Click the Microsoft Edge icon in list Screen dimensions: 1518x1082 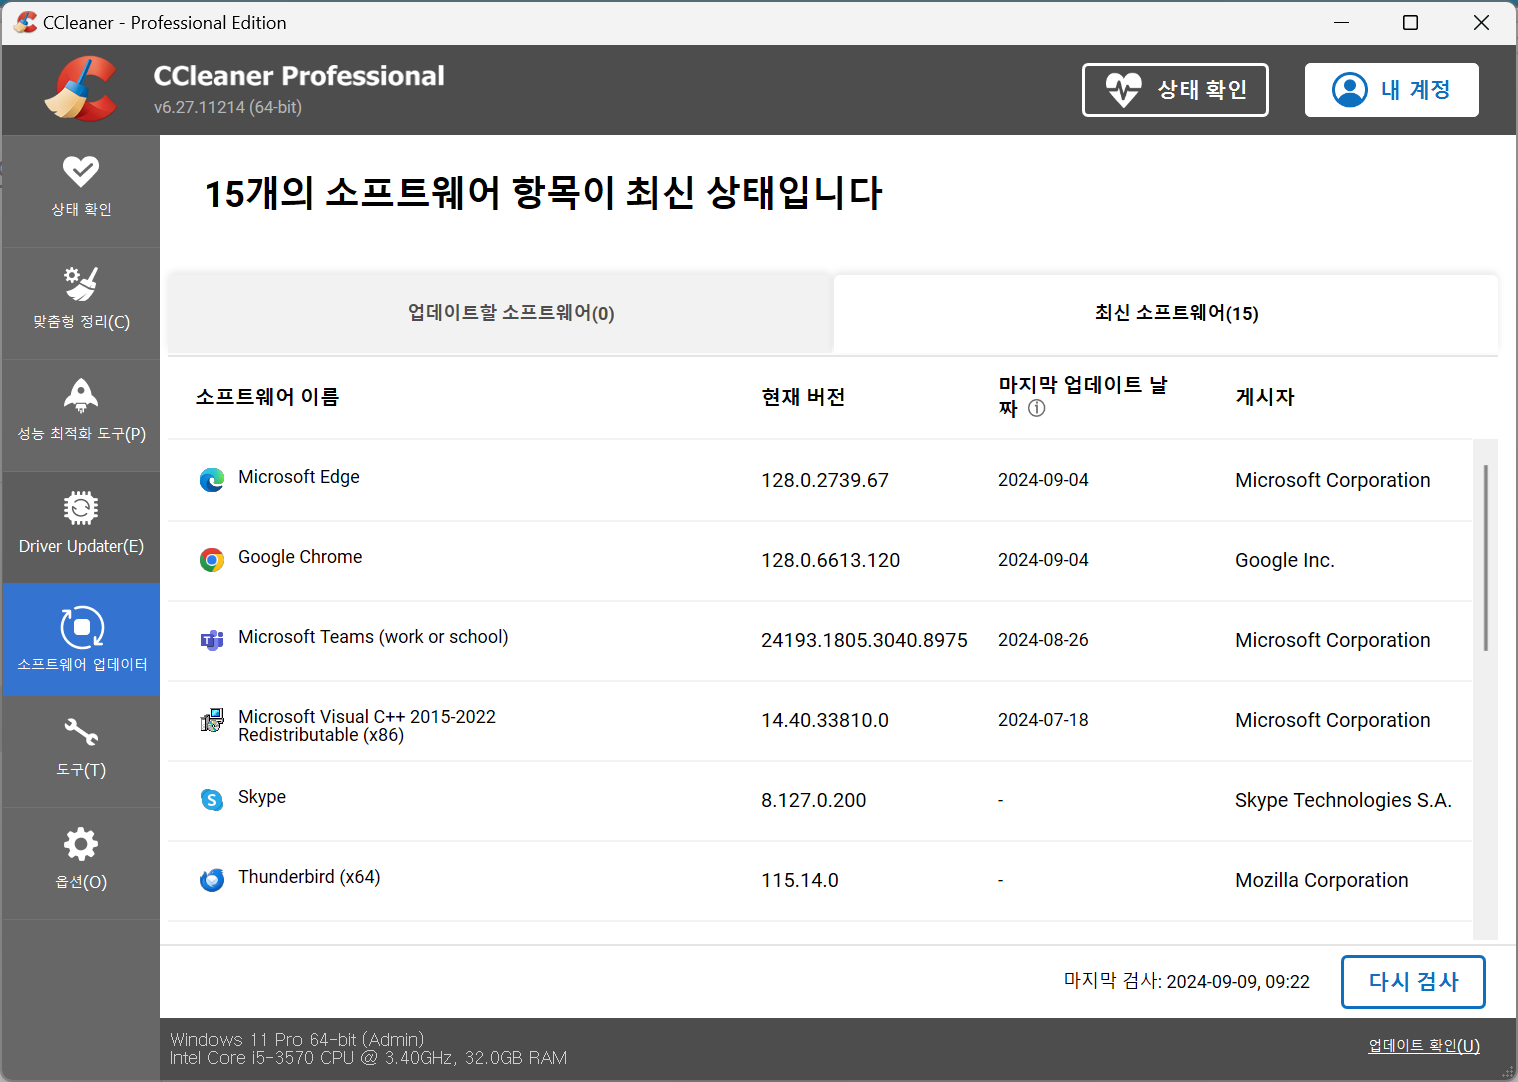pyautogui.click(x=212, y=480)
